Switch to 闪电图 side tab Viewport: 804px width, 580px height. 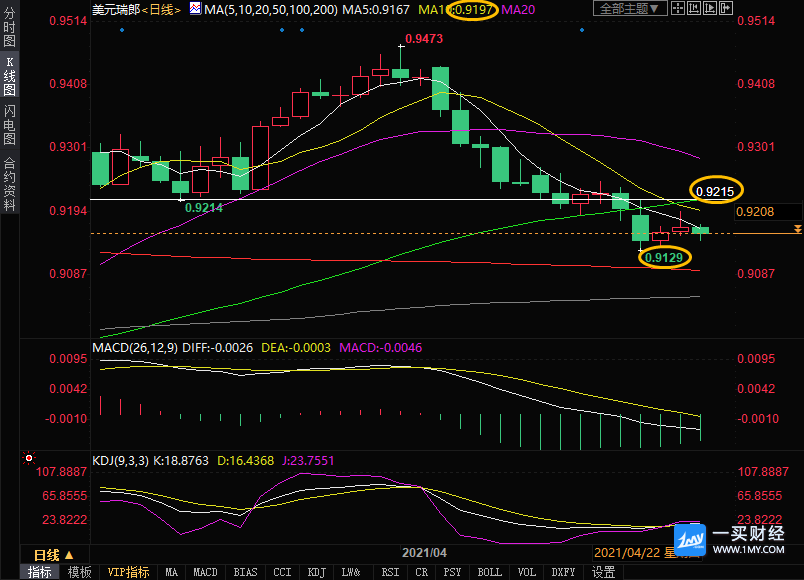pos(9,125)
